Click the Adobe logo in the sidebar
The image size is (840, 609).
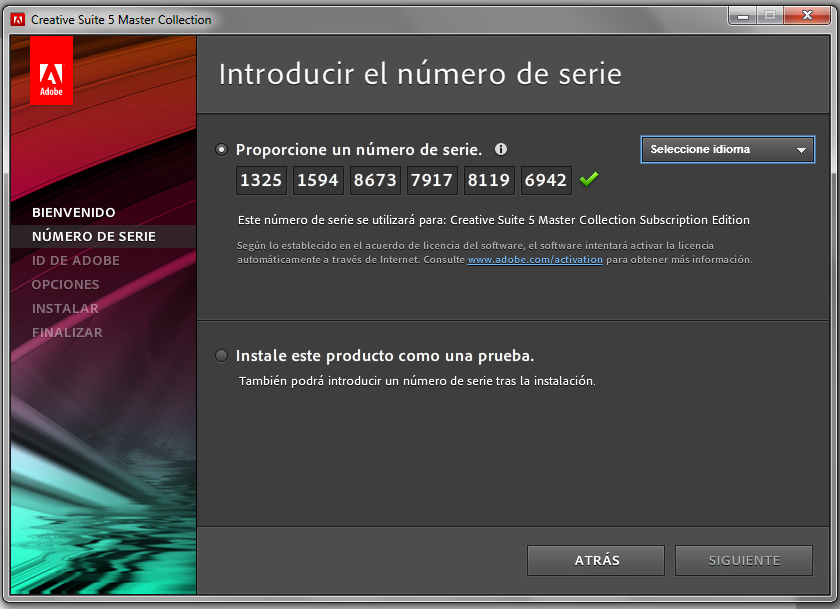(51, 71)
